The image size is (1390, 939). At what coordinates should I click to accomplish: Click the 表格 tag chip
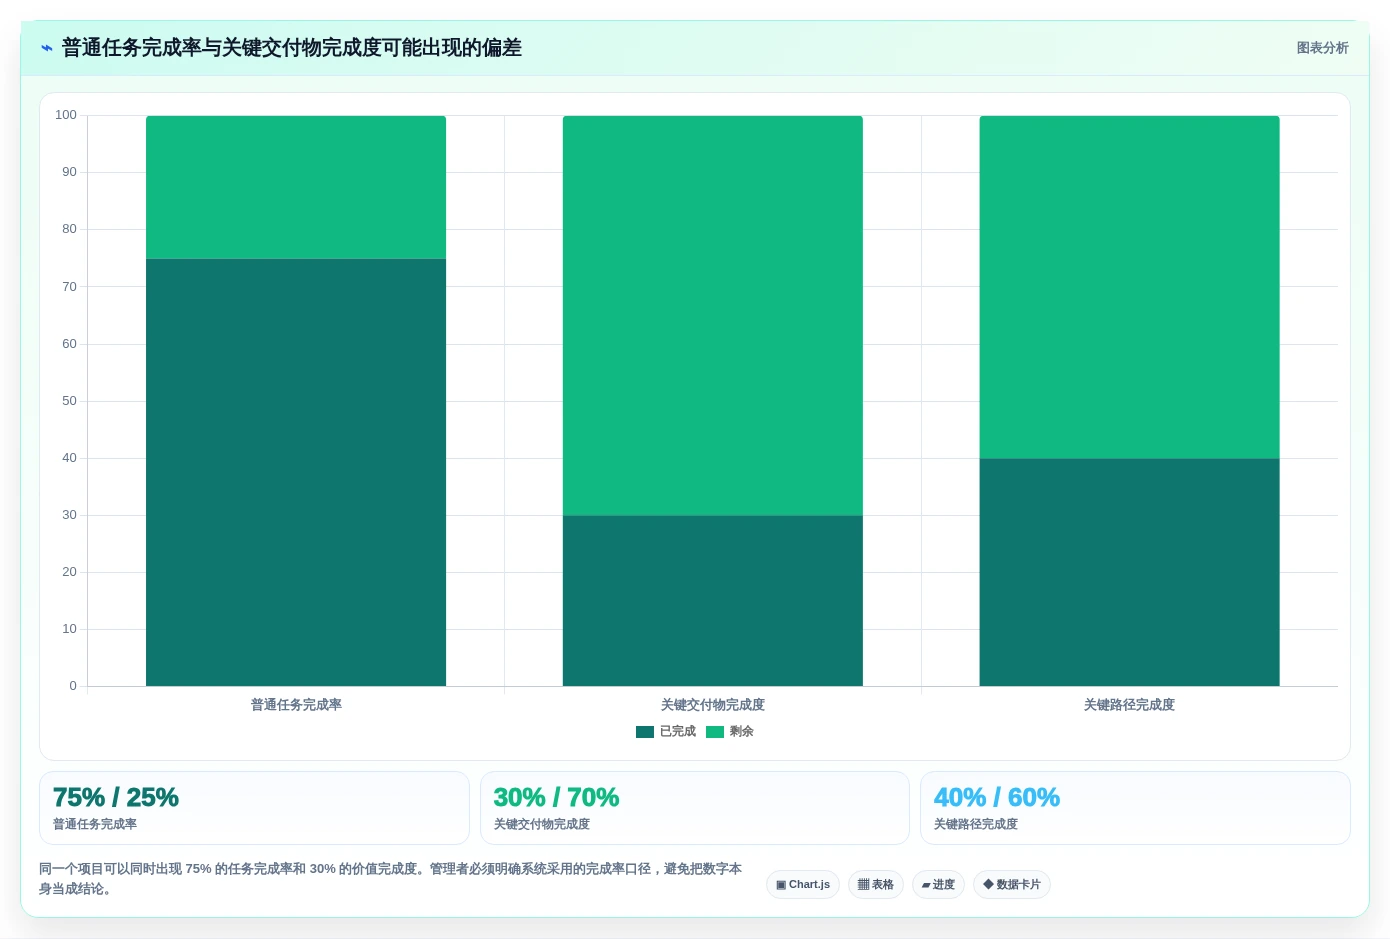[x=876, y=885]
